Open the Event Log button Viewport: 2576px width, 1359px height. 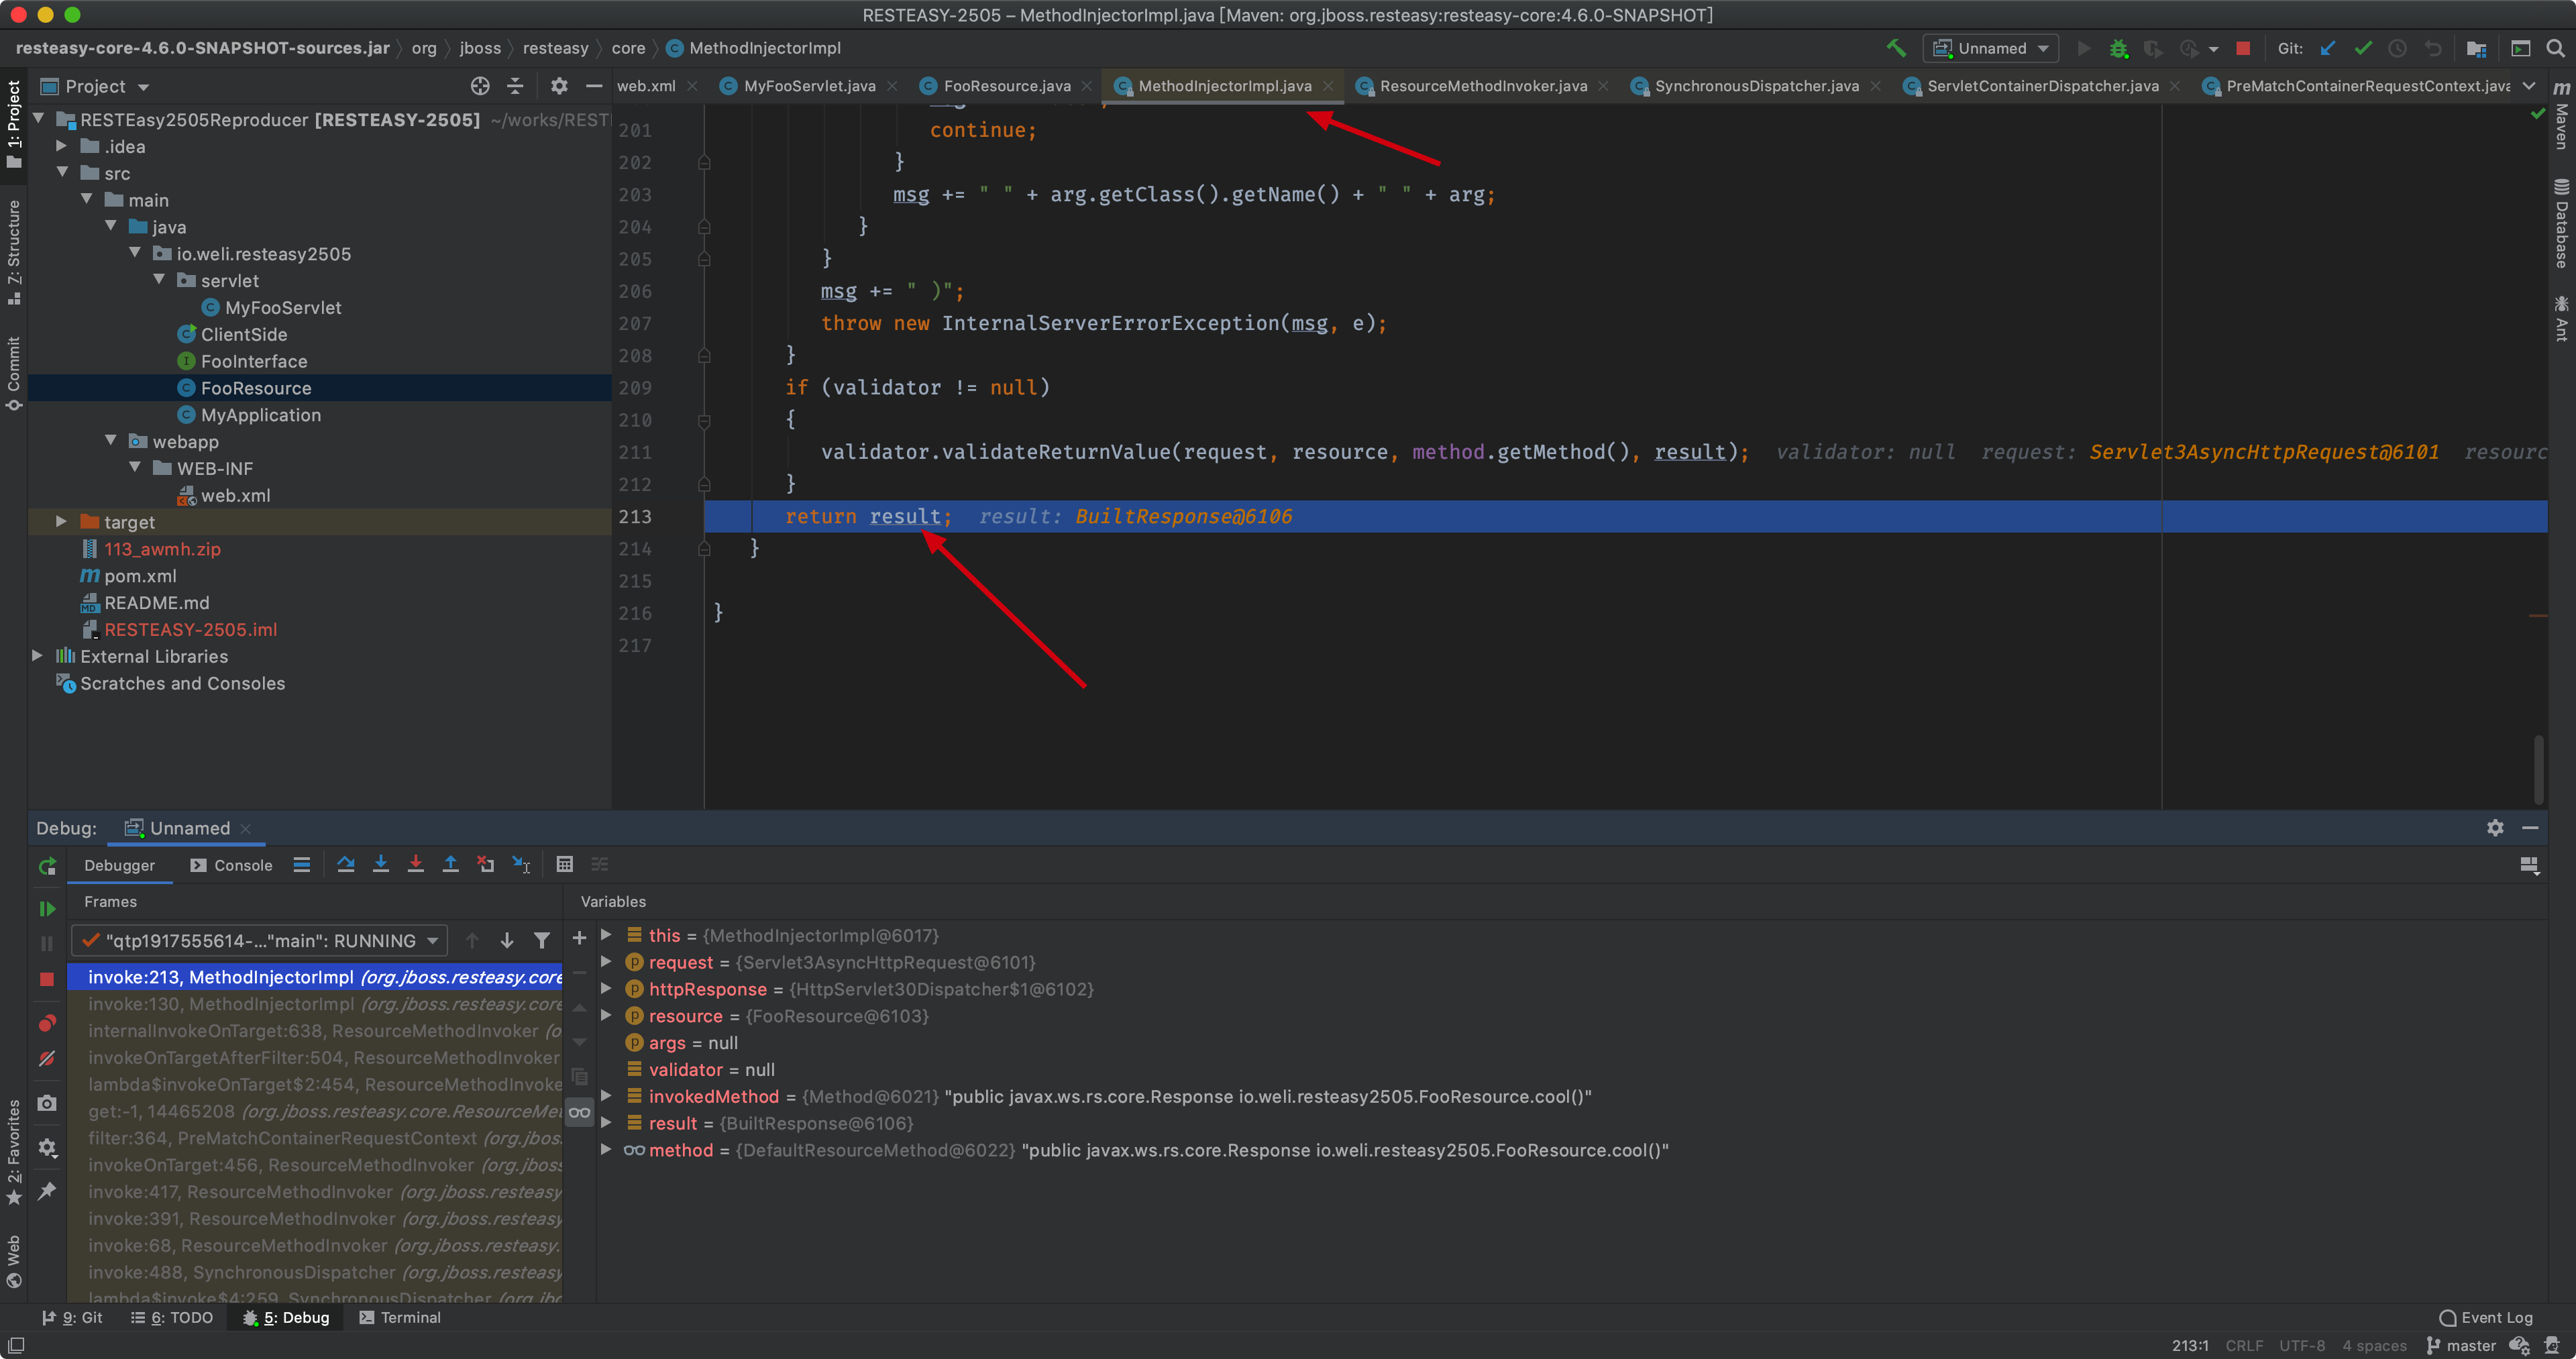pyautogui.click(x=2486, y=1317)
